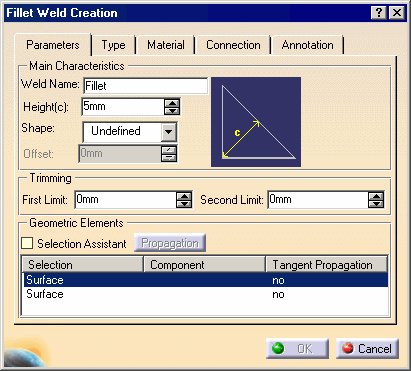Decrease First Limit with down arrow
This screenshot has height=371, width=411.
tap(184, 204)
